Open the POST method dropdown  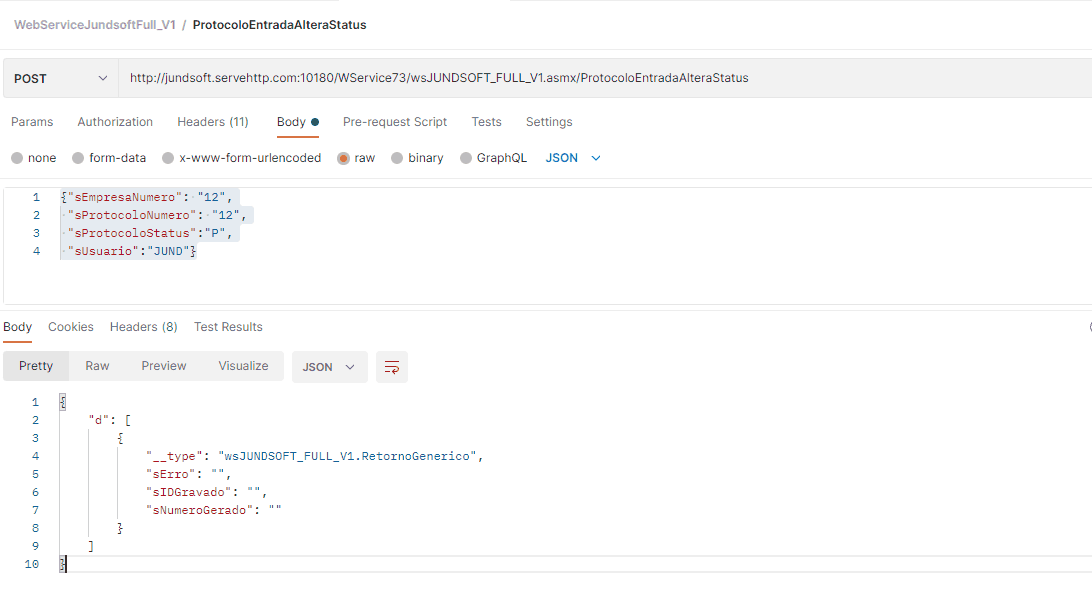(60, 78)
